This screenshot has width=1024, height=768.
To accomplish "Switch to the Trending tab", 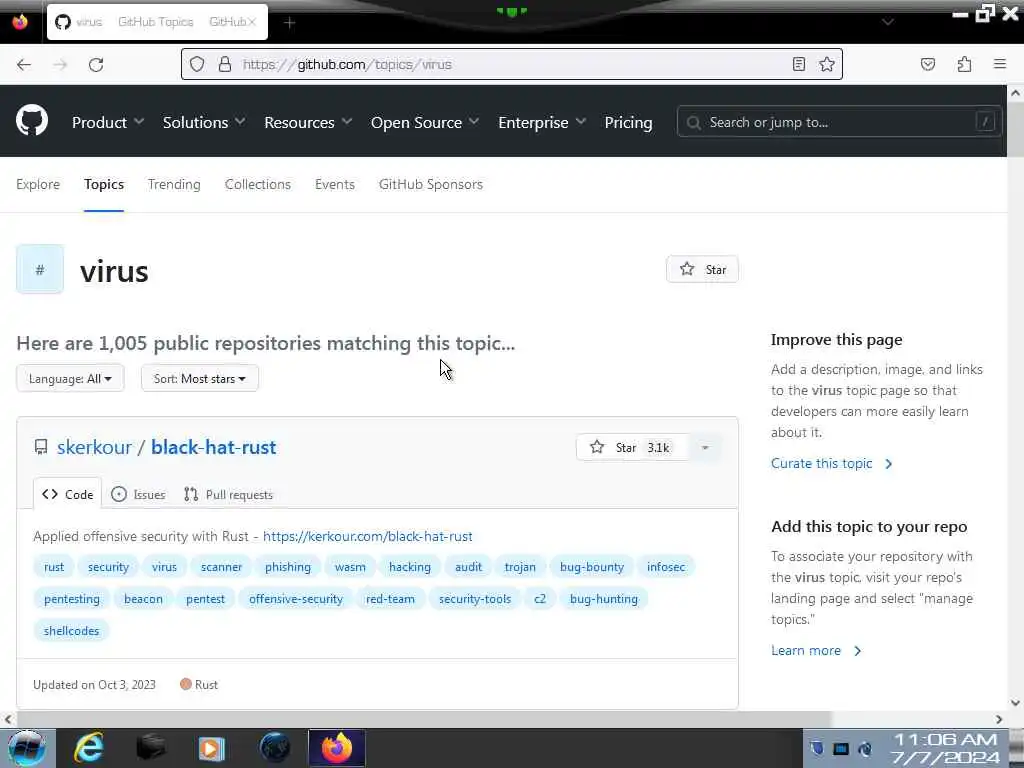I will click(174, 184).
